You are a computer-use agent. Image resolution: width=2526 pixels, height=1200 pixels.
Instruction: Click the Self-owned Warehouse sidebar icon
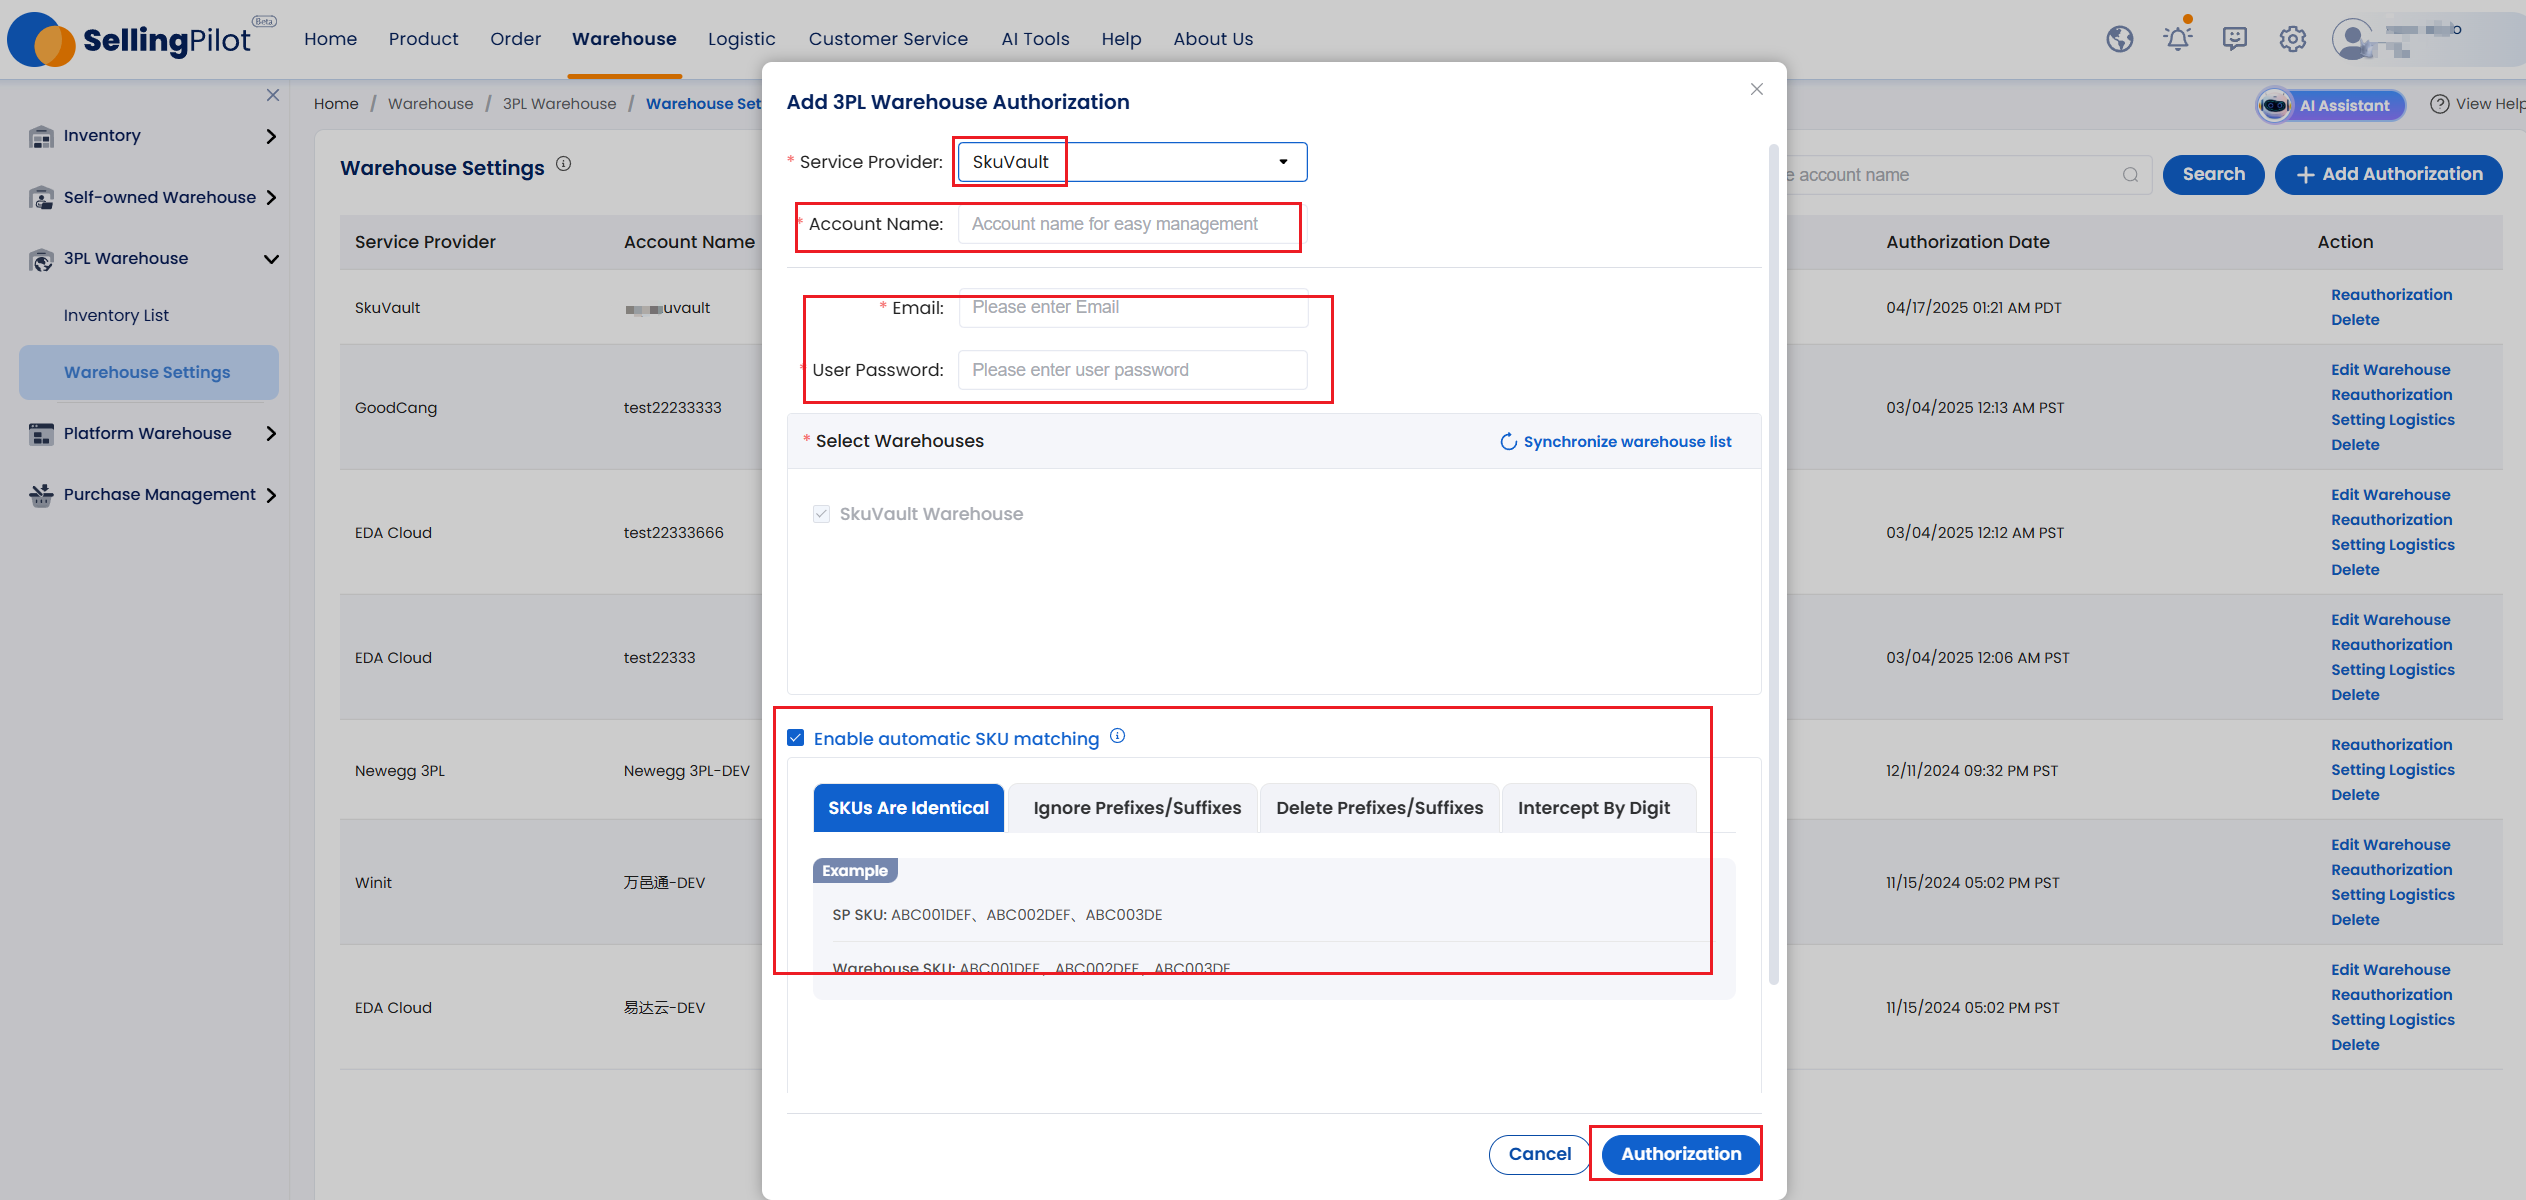coord(41,198)
